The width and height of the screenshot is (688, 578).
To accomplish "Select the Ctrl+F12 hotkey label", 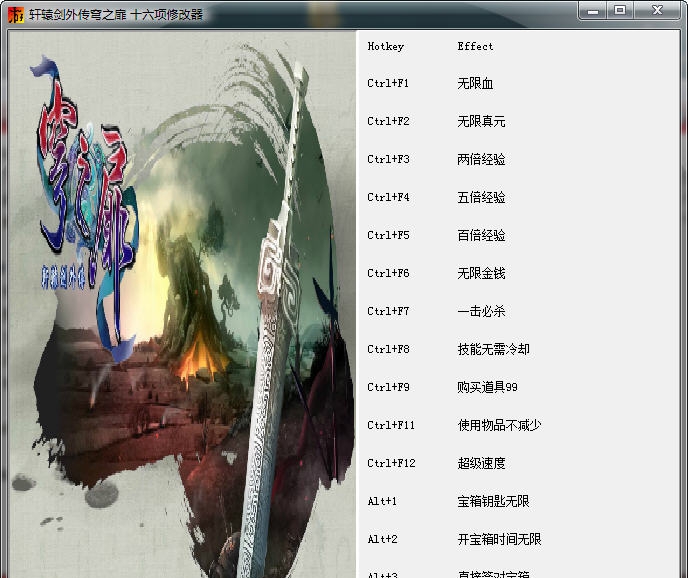I will click(391, 463).
